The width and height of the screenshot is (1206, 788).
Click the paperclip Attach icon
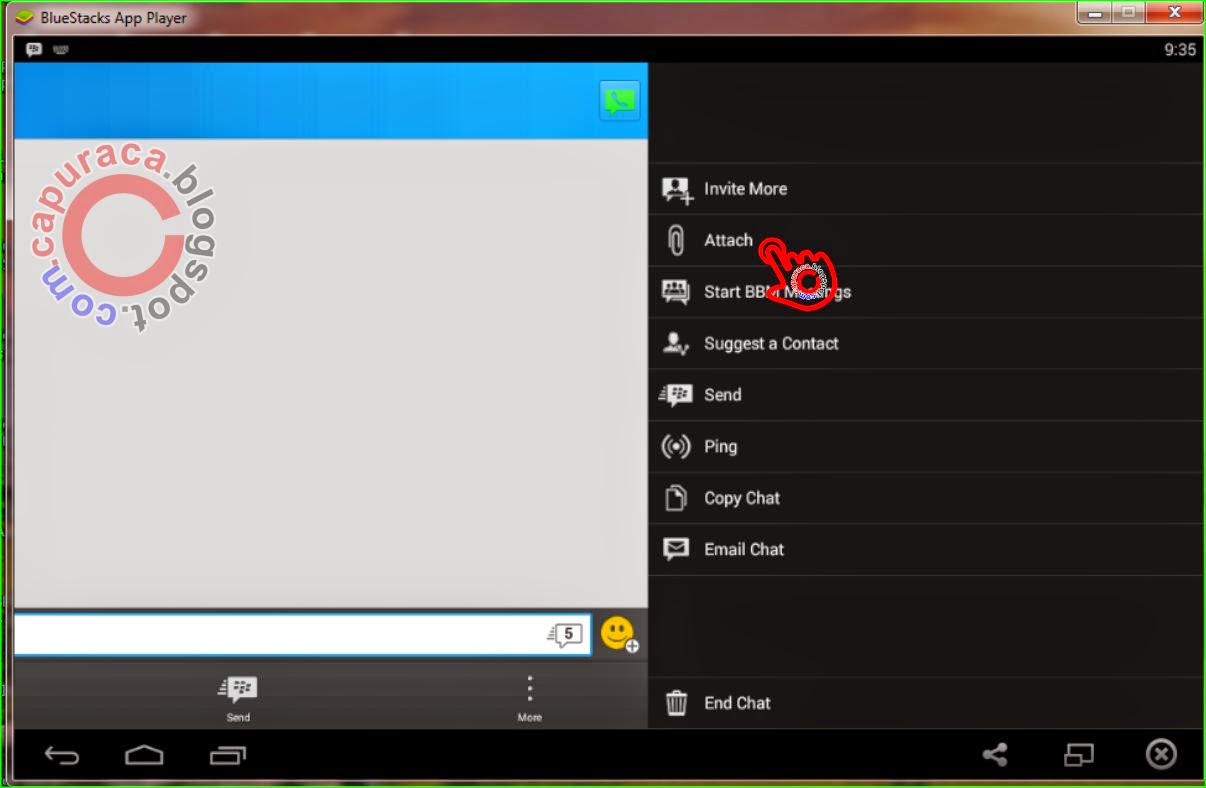[676, 241]
